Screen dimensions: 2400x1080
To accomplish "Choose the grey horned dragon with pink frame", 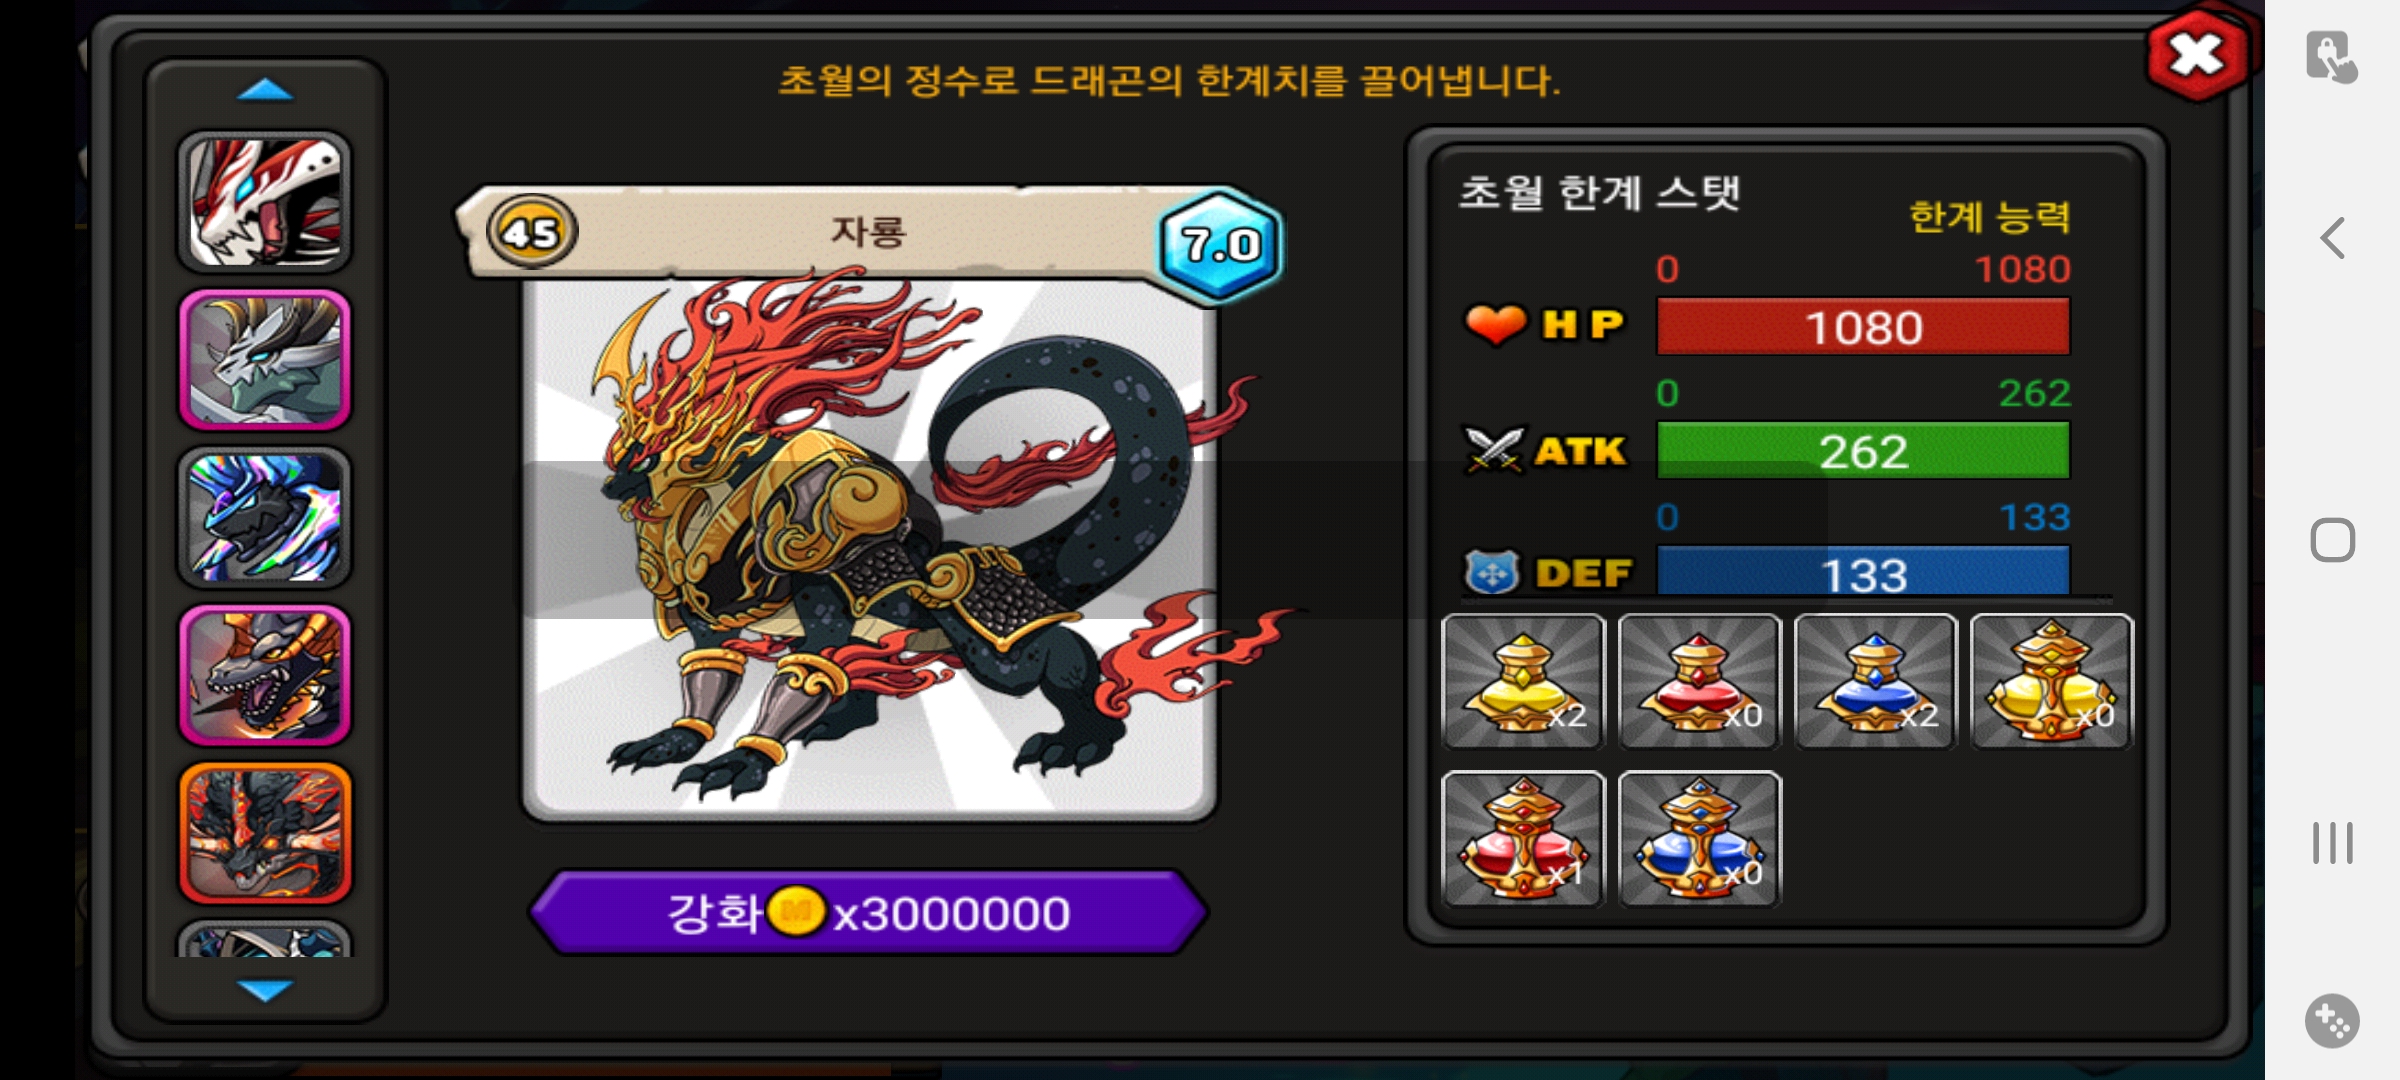I will click(265, 360).
